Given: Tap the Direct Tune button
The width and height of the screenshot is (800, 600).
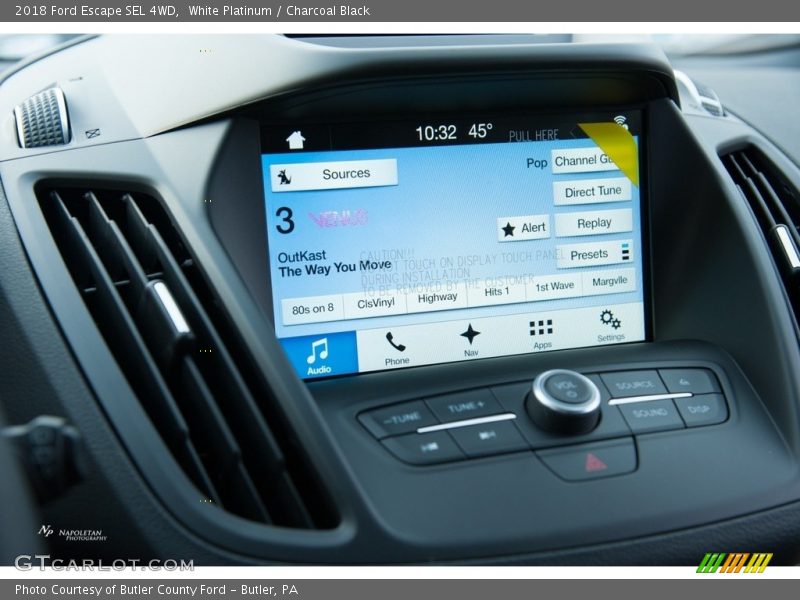Looking at the screenshot, I should click(x=592, y=192).
